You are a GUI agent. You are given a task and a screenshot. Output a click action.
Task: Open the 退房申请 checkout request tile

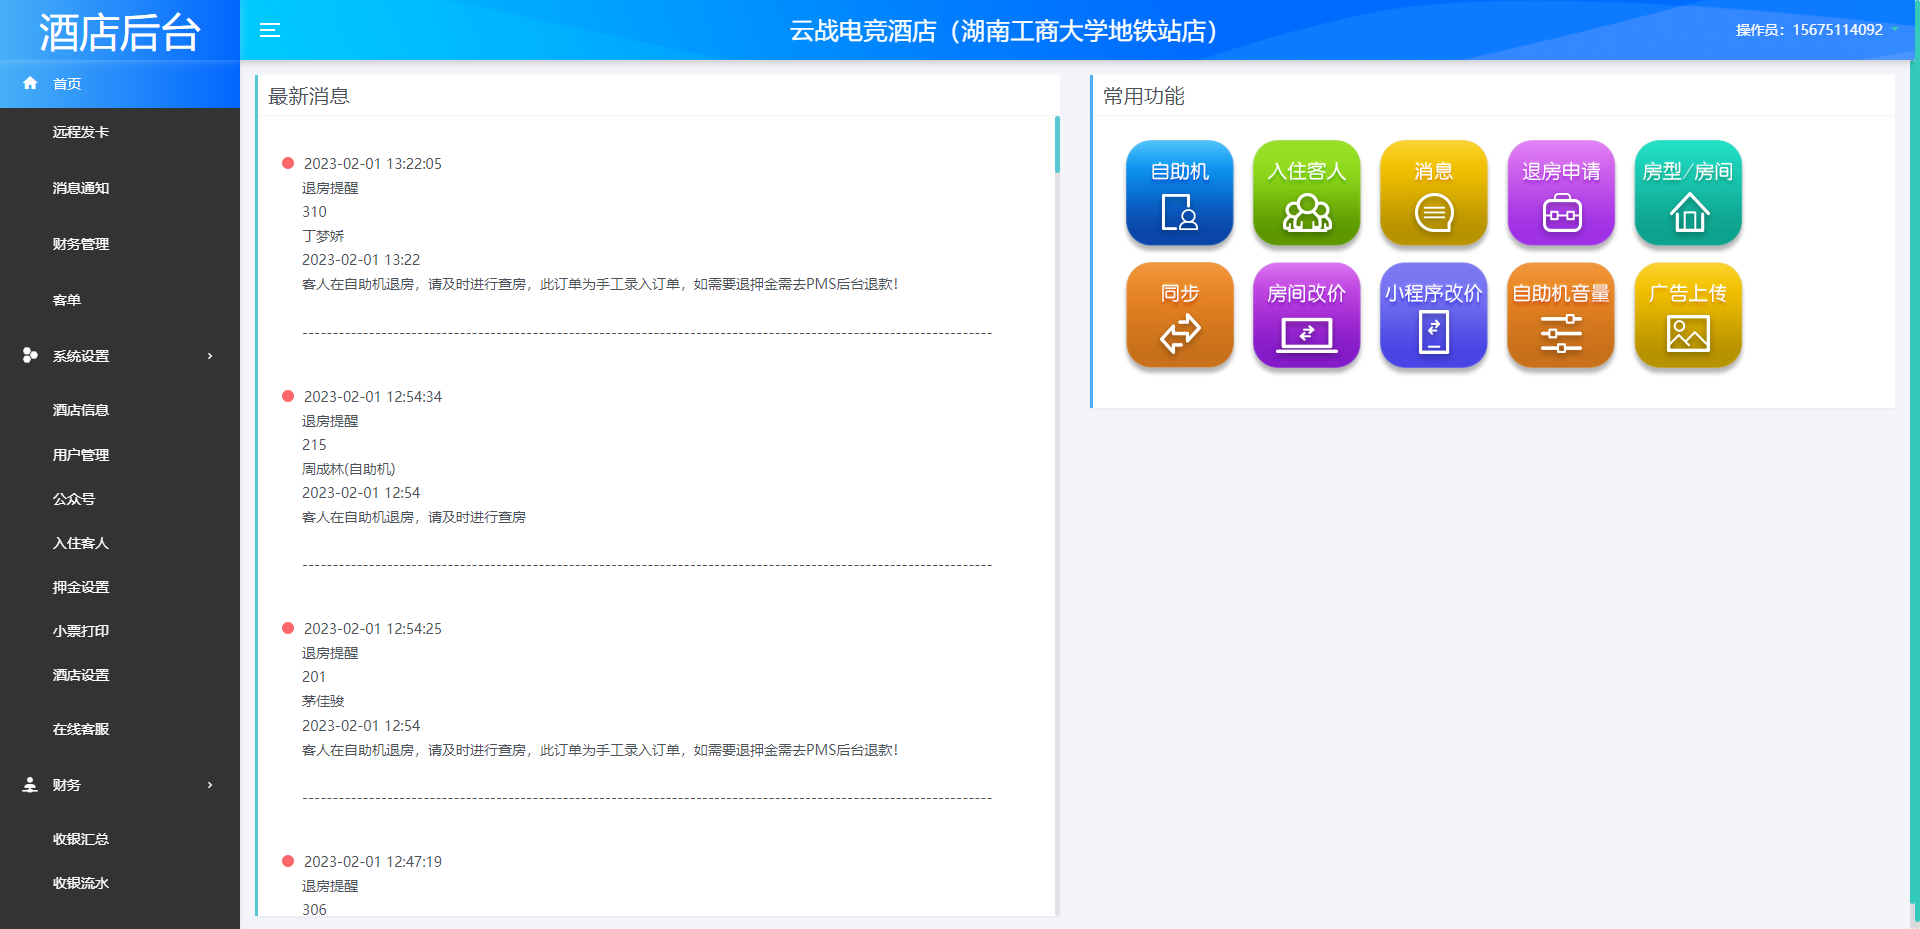1561,193
